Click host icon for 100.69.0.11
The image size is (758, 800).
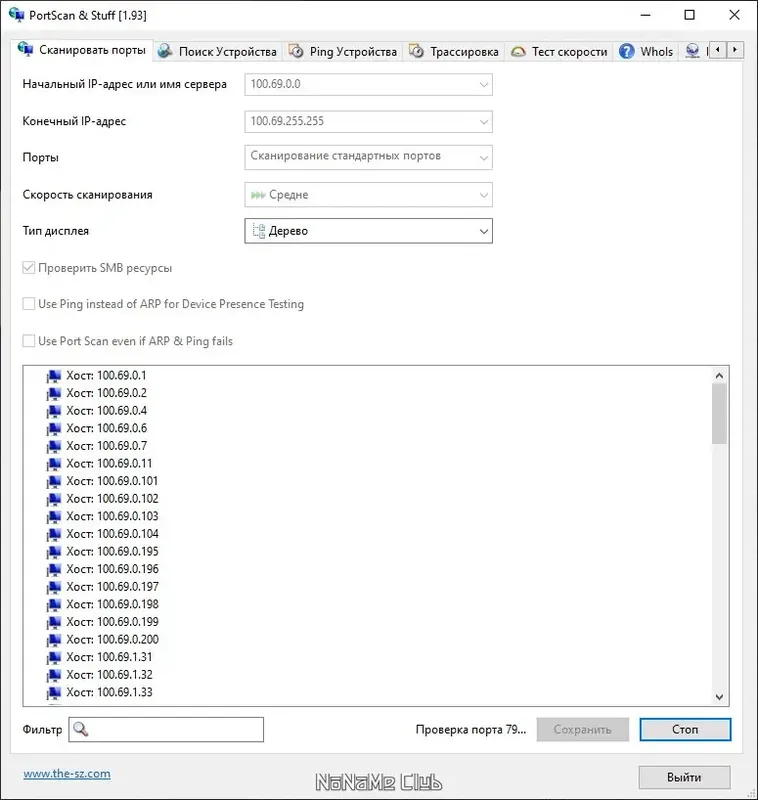tap(54, 464)
